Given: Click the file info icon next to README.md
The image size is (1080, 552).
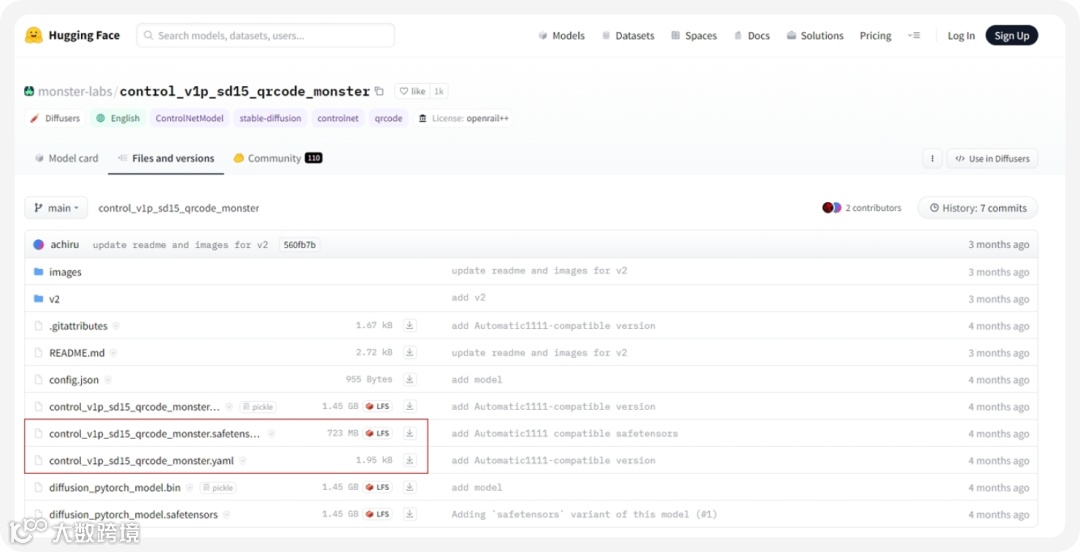Looking at the screenshot, I should tap(113, 353).
